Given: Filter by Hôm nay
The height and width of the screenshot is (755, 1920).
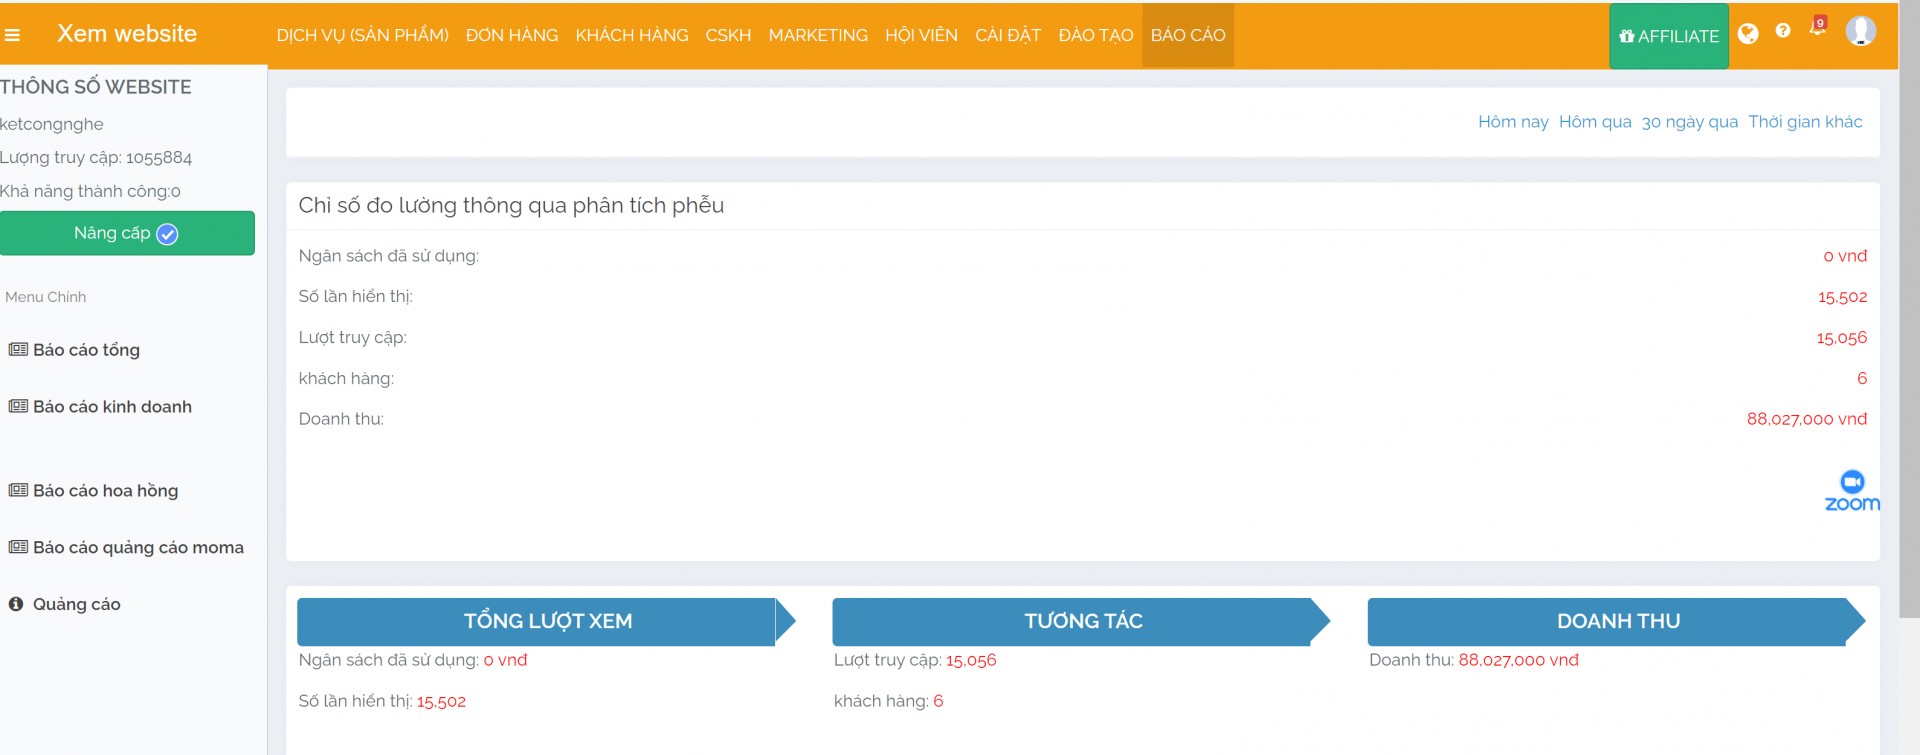Looking at the screenshot, I should (1513, 122).
